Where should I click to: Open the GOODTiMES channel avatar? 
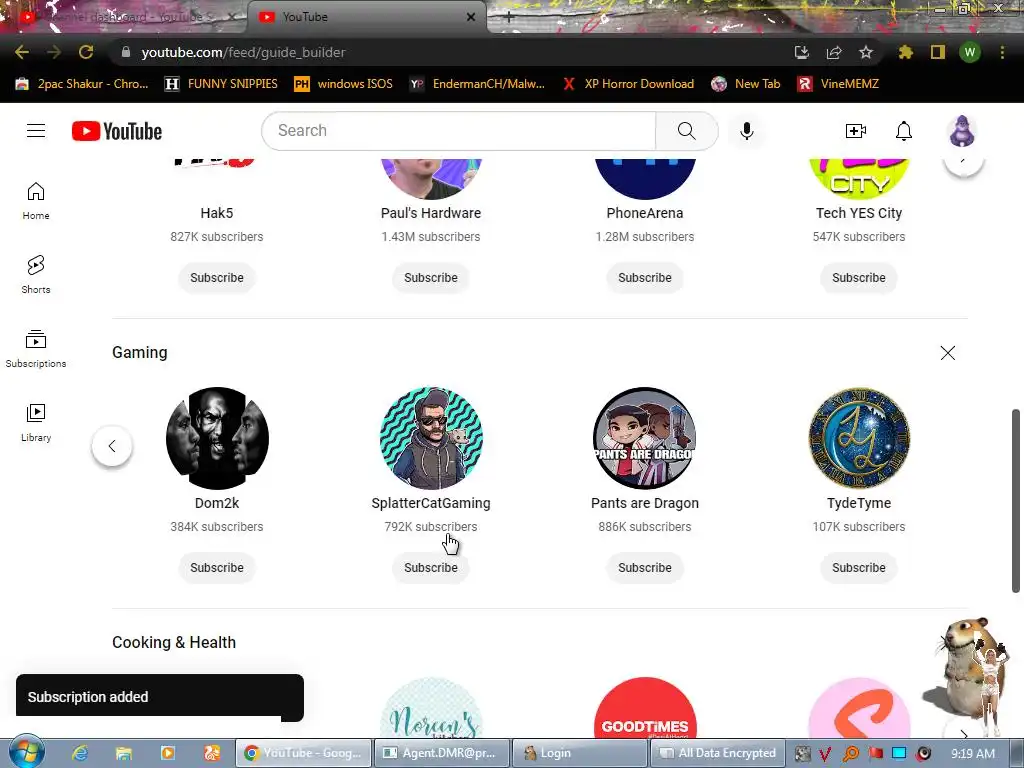click(645, 709)
